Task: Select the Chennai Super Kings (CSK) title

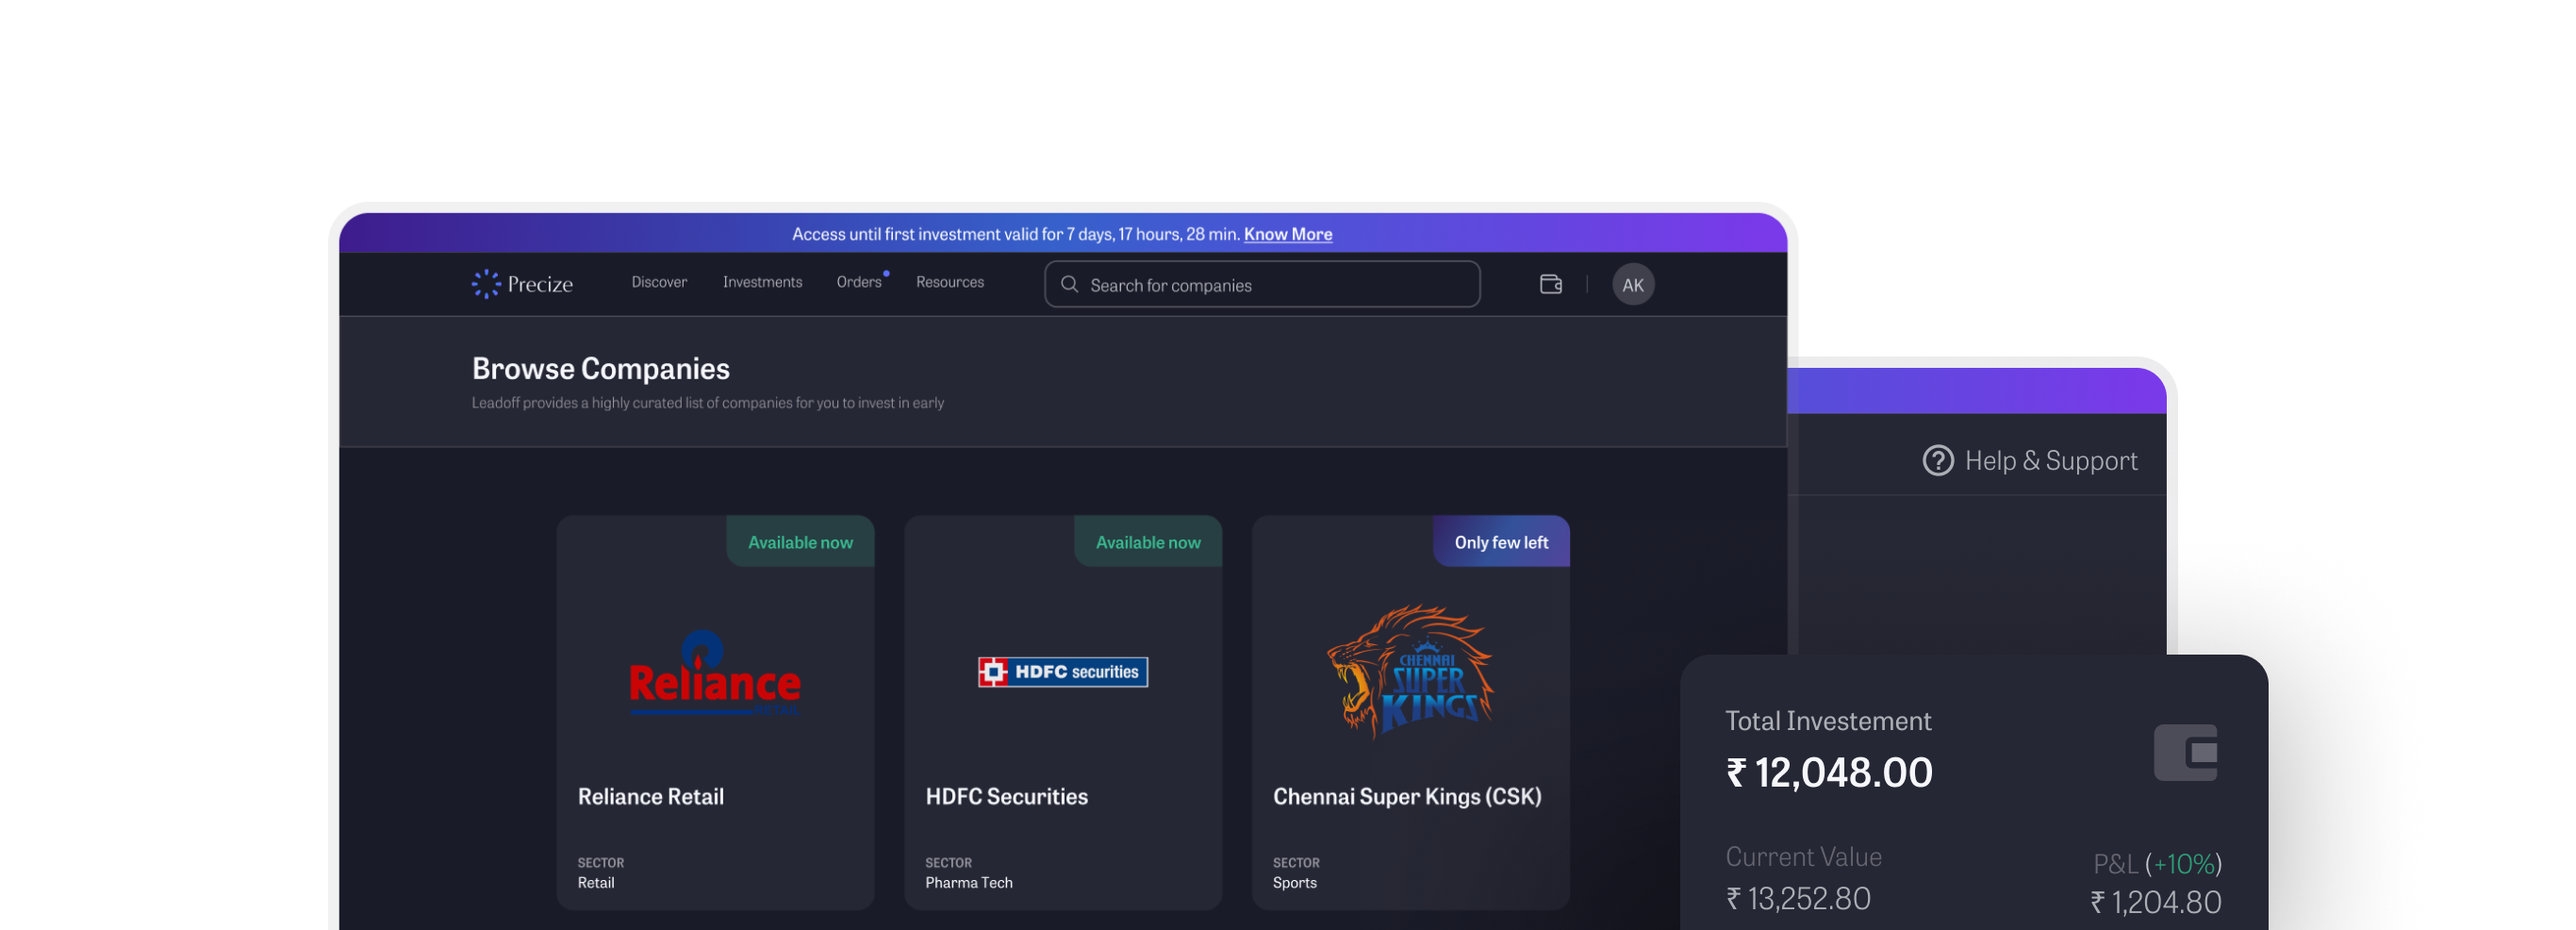Action: [1407, 797]
